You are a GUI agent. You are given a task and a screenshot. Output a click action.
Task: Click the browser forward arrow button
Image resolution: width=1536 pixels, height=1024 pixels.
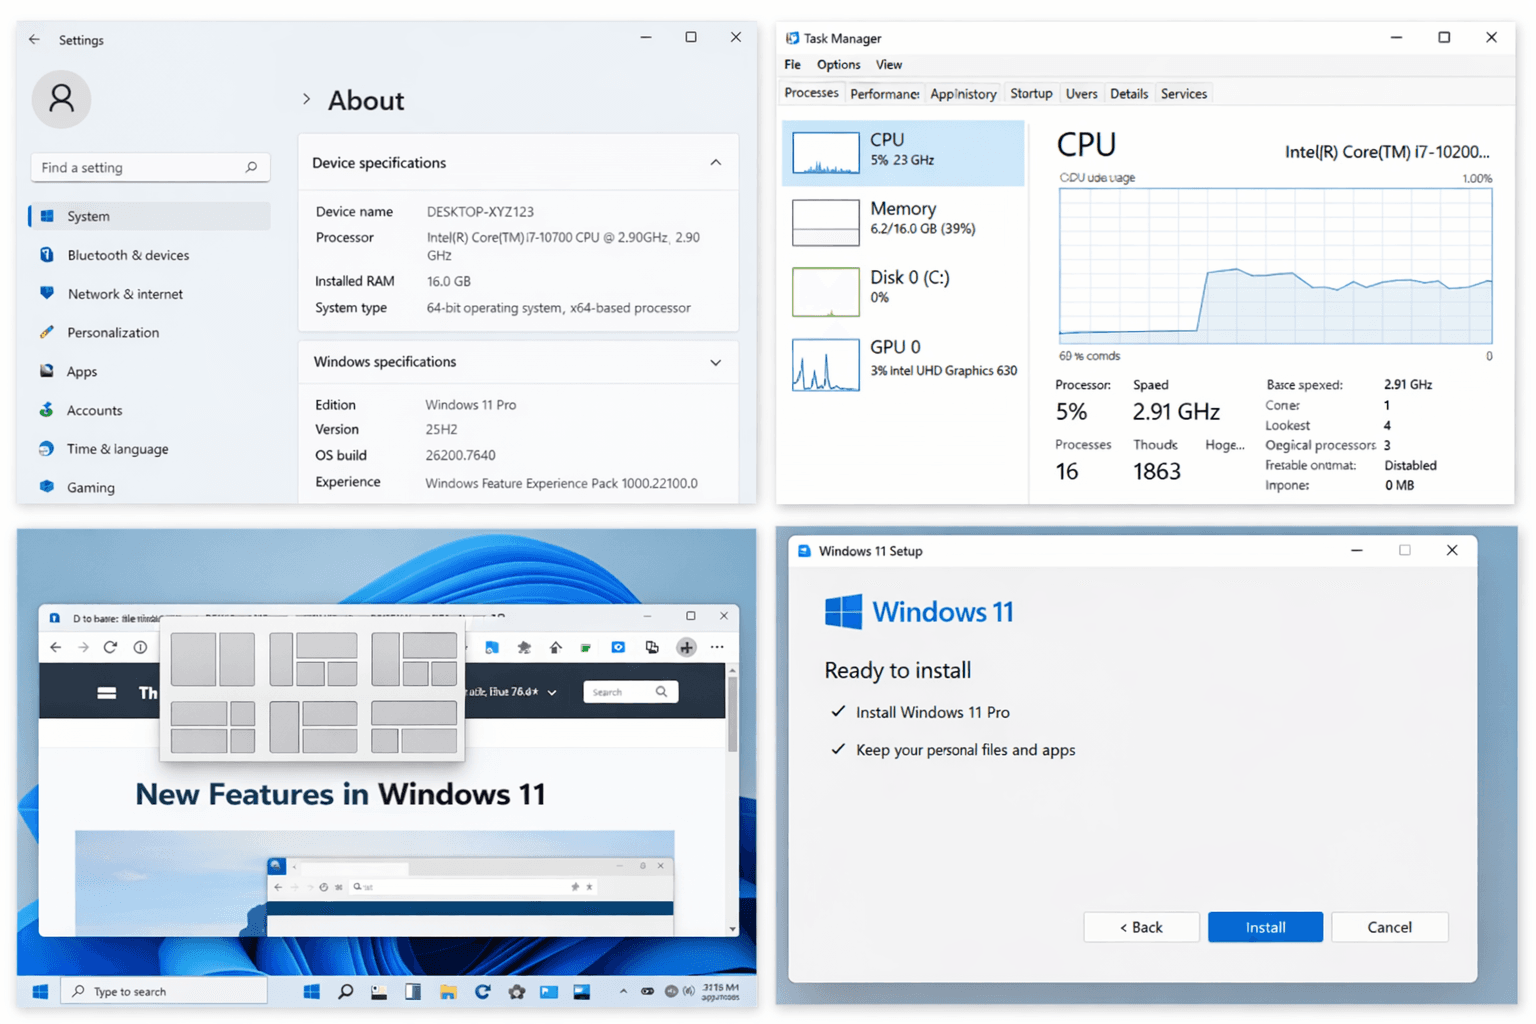(83, 647)
